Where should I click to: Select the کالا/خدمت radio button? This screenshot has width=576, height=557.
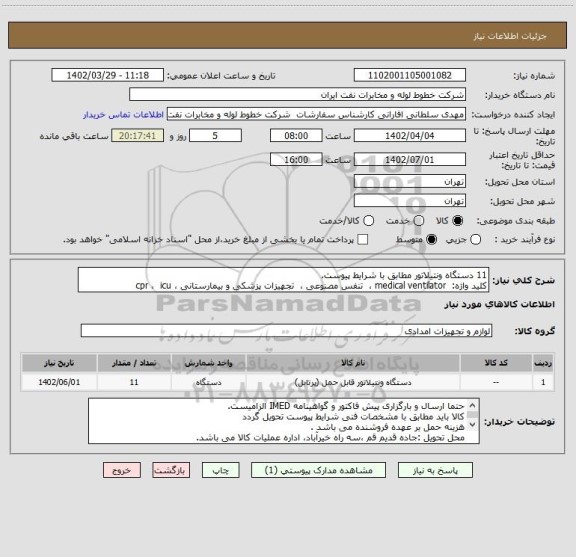[368, 221]
